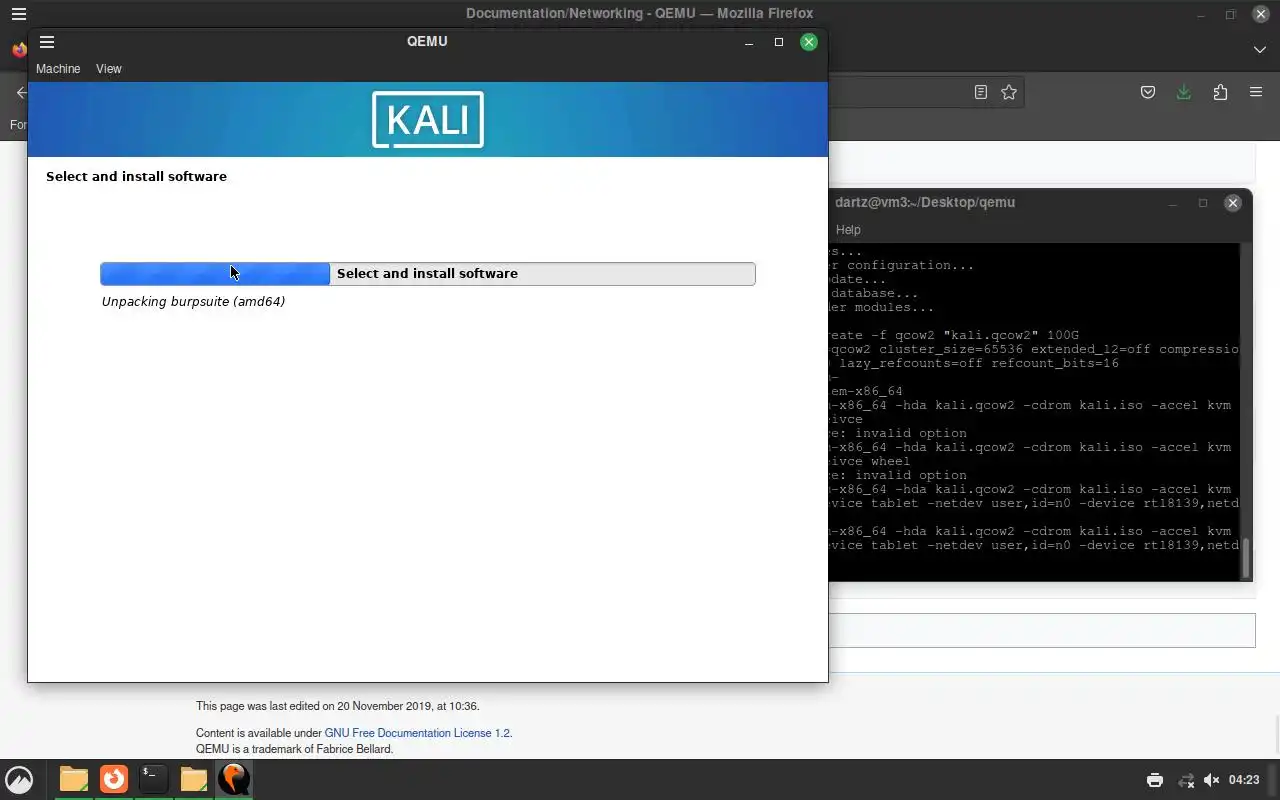
Task: Click the terminal title 'dartz@vm3:~/Desktop/qemu'
Action: [x=925, y=202]
